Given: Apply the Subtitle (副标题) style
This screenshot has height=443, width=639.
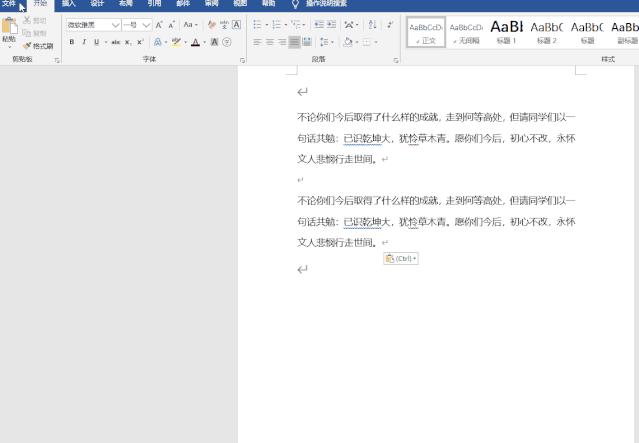Looking at the screenshot, I should pos(625,32).
